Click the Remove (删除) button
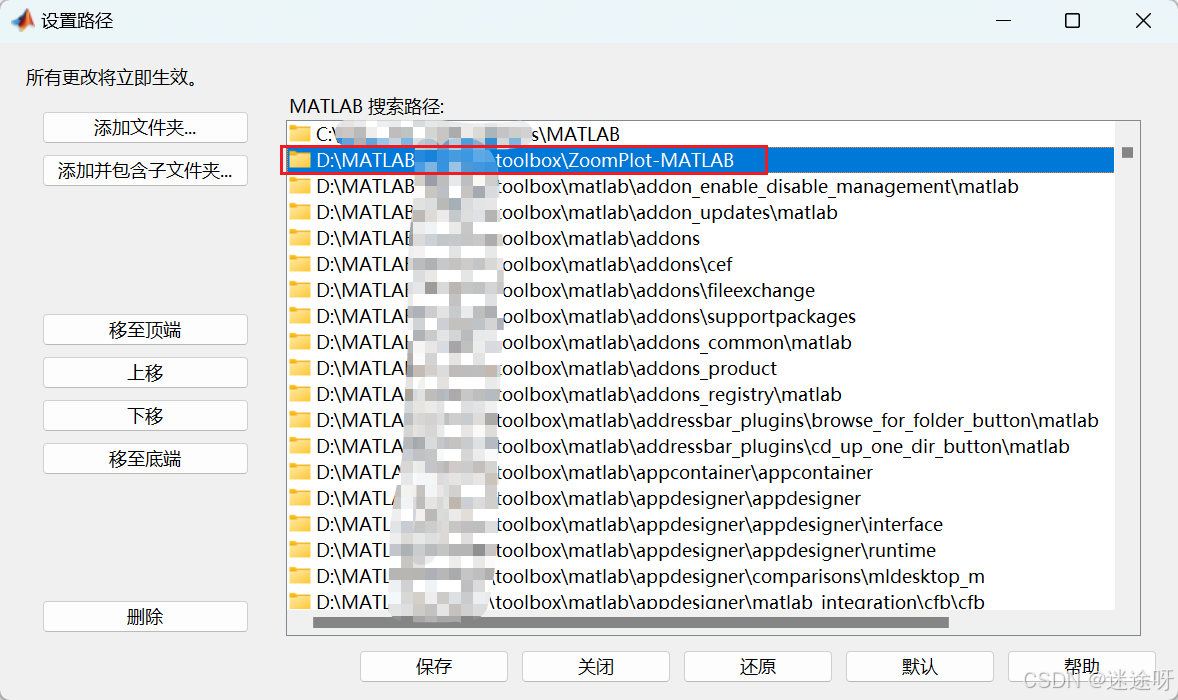The image size is (1178, 700). pyautogui.click(x=145, y=617)
